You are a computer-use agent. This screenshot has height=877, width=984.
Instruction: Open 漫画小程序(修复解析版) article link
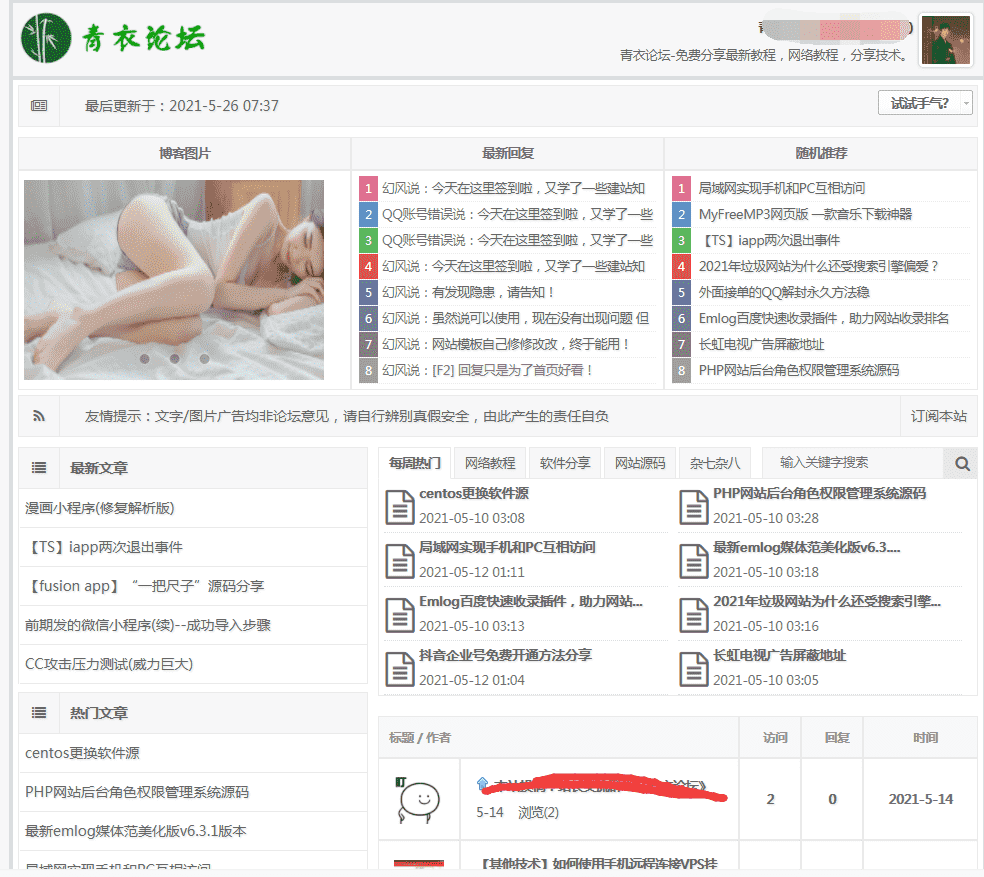(100, 508)
